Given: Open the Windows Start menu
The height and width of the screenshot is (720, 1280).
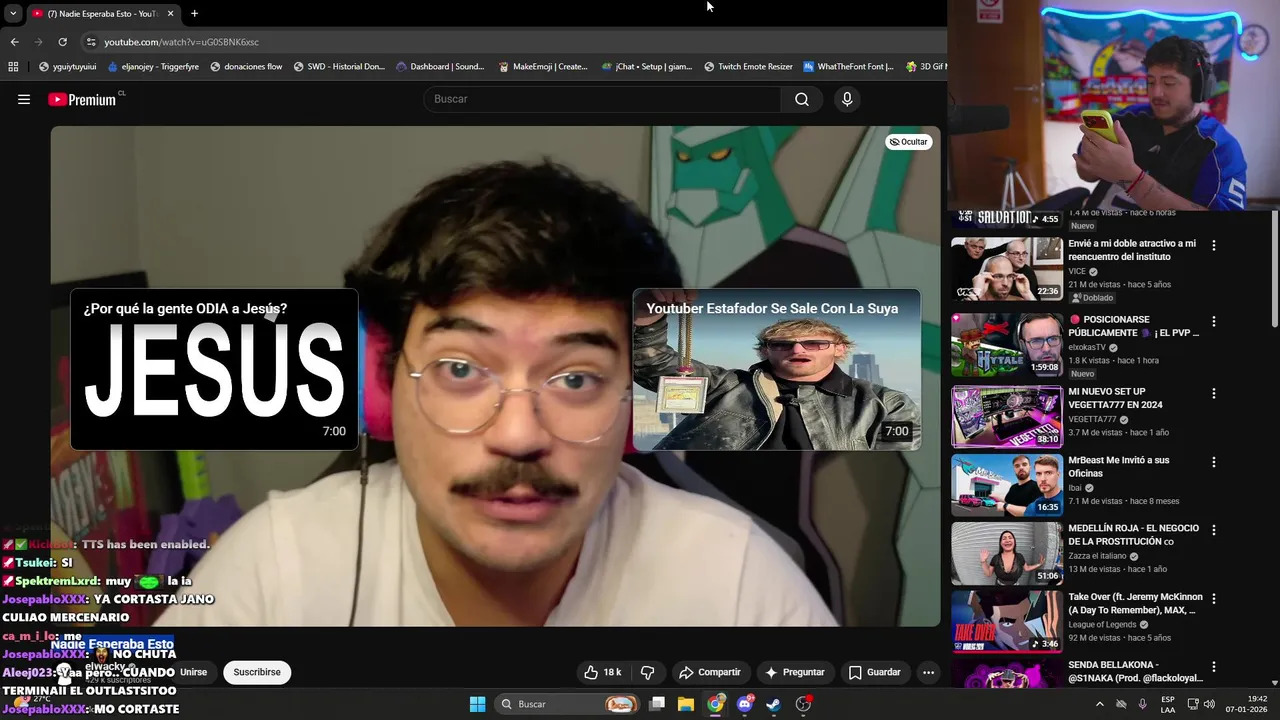Looking at the screenshot, I should click(x=477, y=704).
